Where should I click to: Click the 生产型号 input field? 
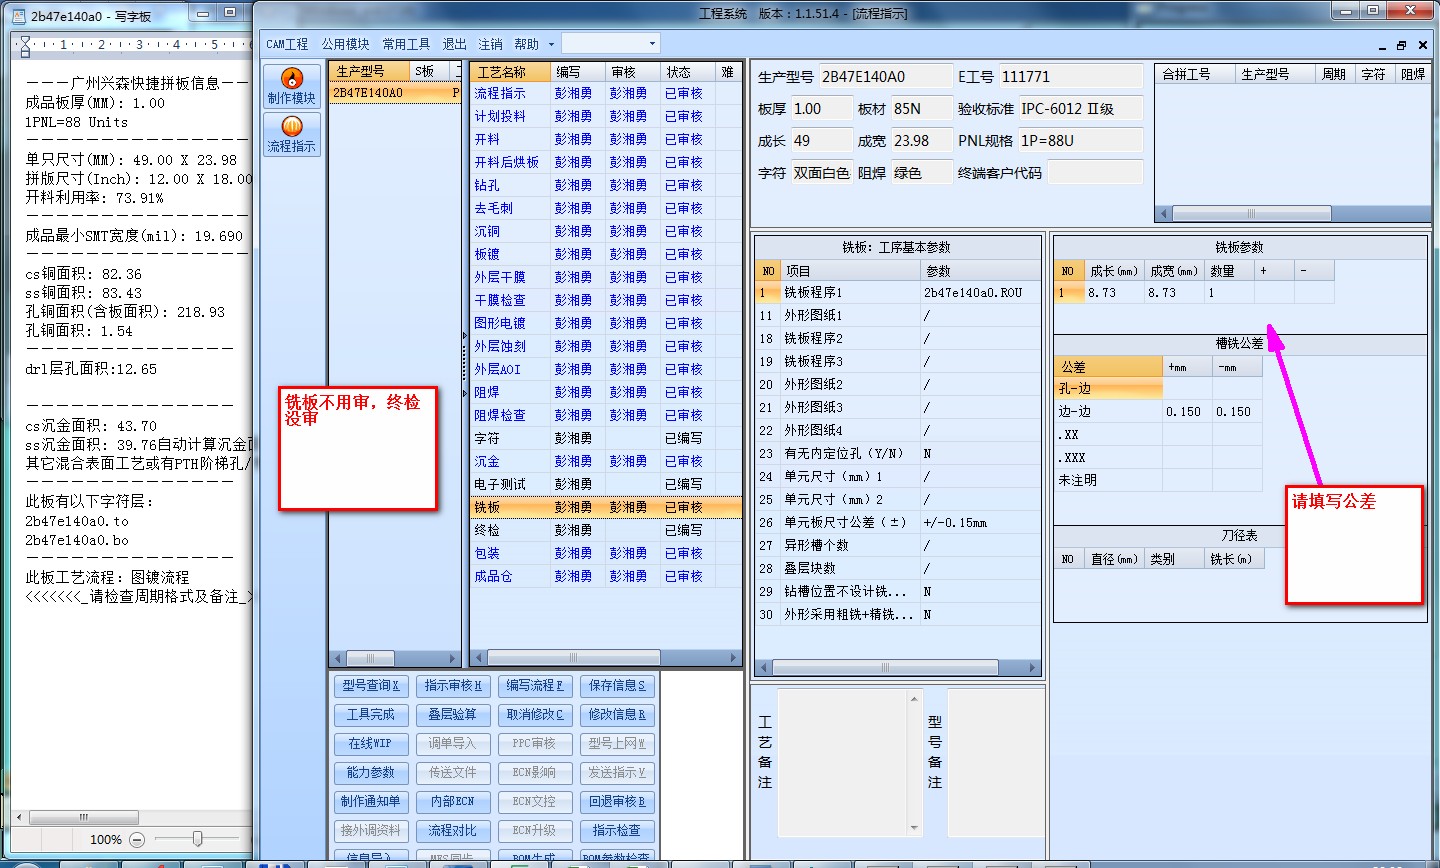coord(885,76)
